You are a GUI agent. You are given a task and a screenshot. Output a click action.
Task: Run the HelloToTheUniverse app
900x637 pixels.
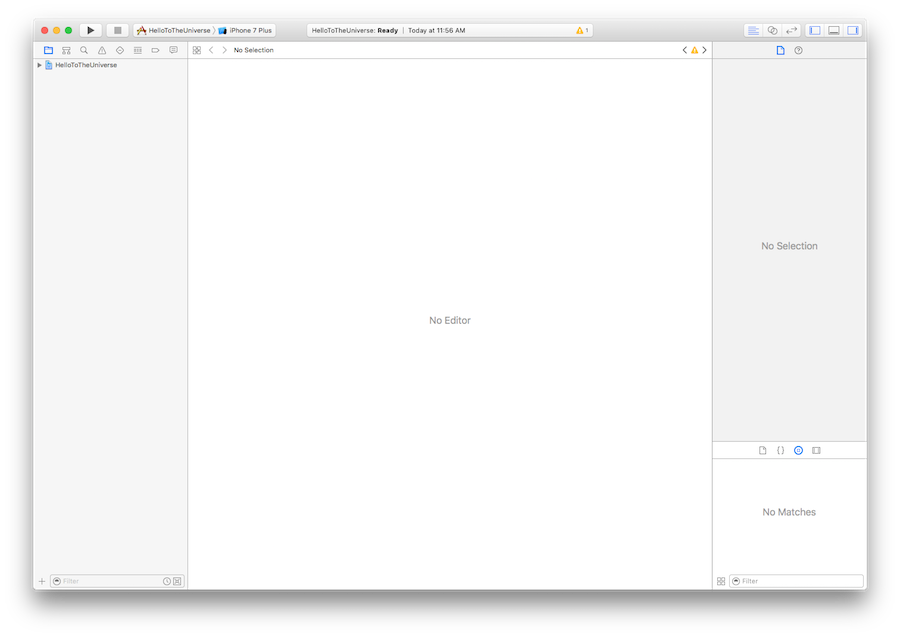point(90,30)
